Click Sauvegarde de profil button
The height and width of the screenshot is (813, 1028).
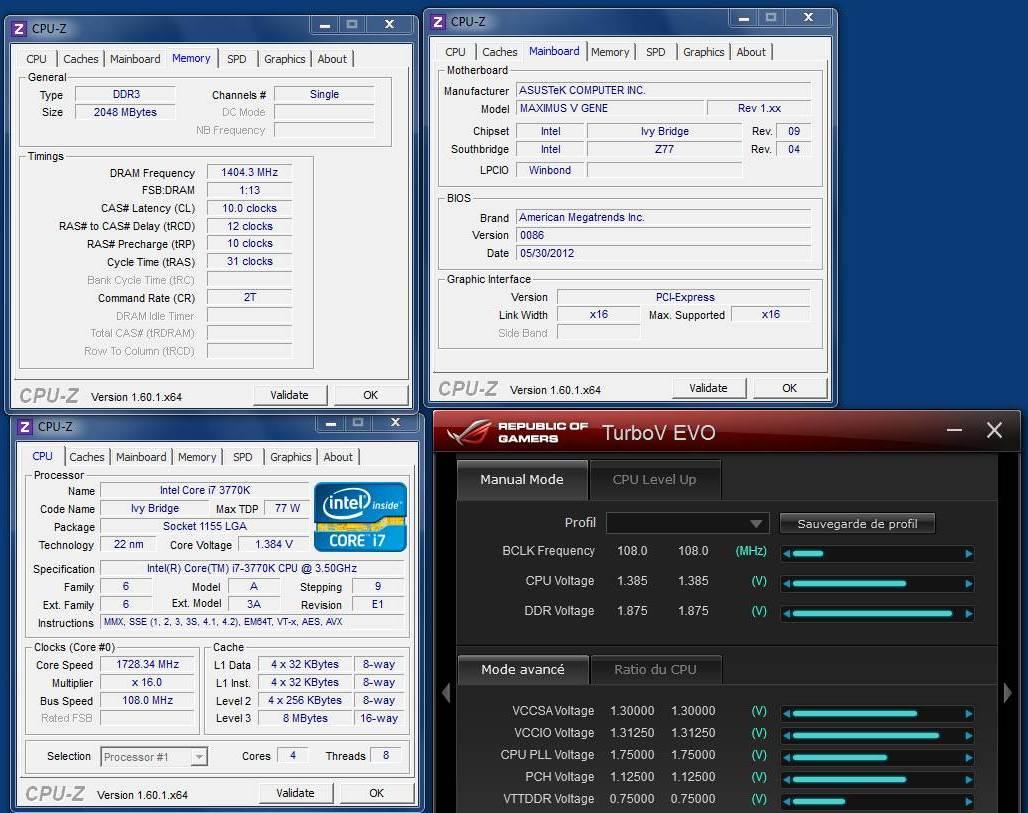(x=857, y=524)
